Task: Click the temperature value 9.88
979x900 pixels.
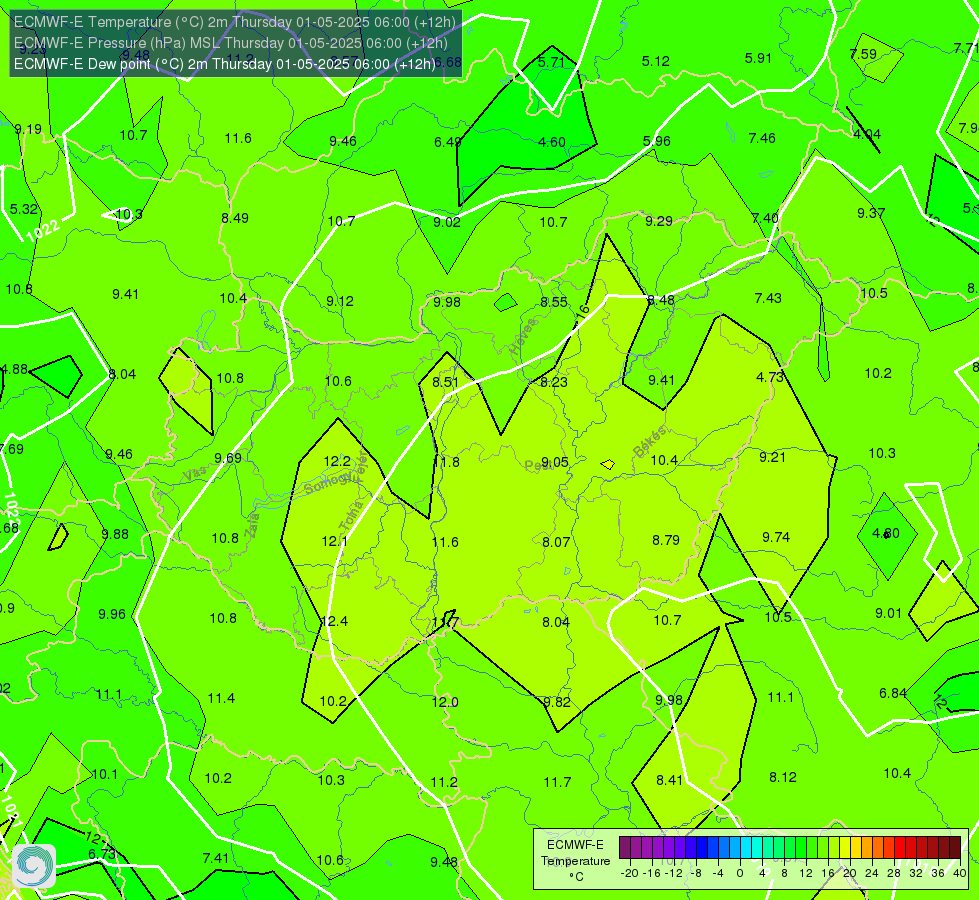Action: [115, 534]
